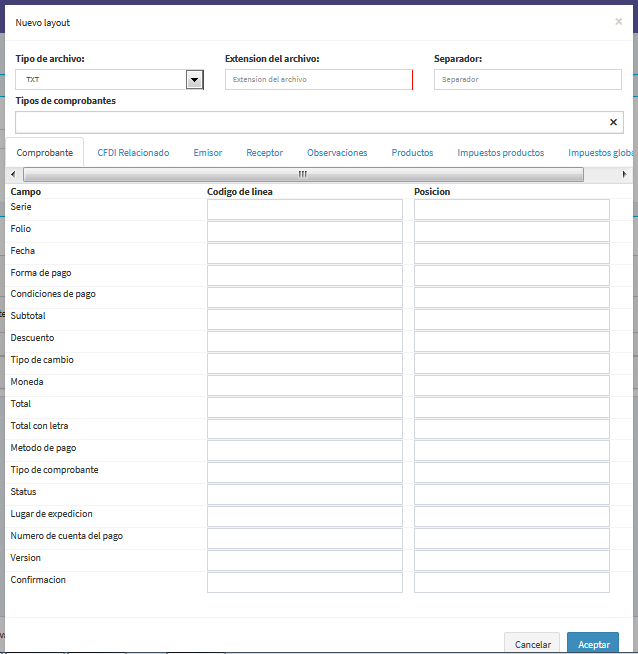Open the Emisor tab

208,153
